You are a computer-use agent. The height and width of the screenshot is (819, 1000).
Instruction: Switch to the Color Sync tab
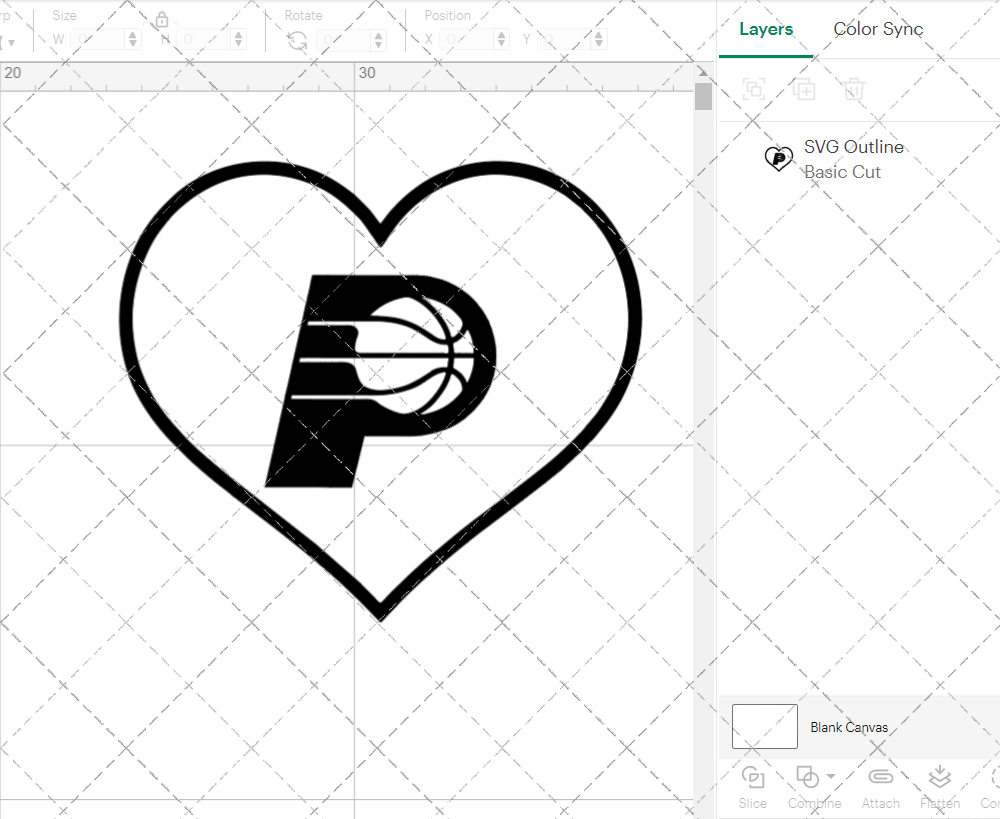[878, 29]
